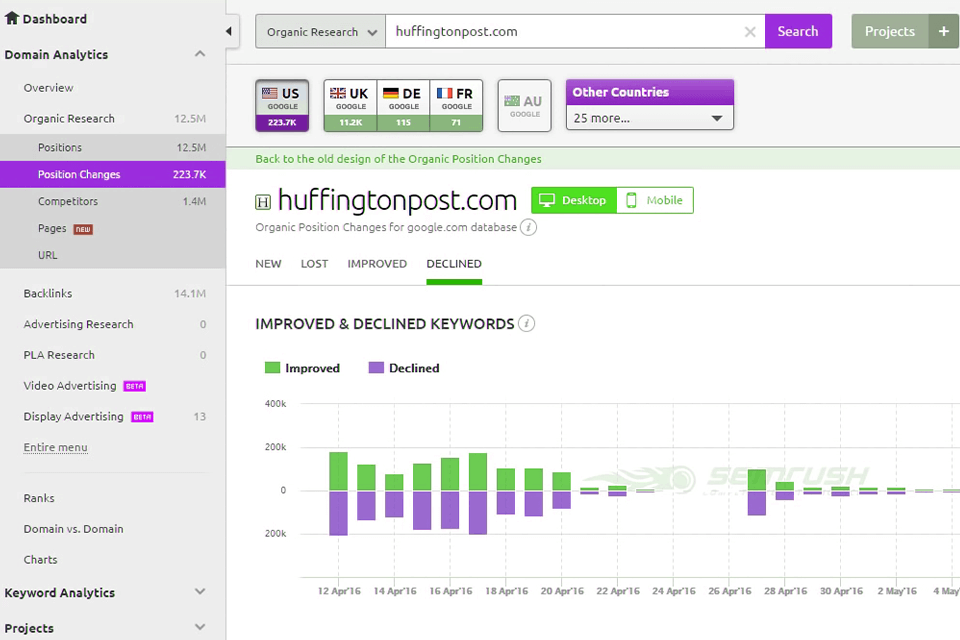
Task: Toggle Declined series in chart legend
Action: tap(404, 368)
